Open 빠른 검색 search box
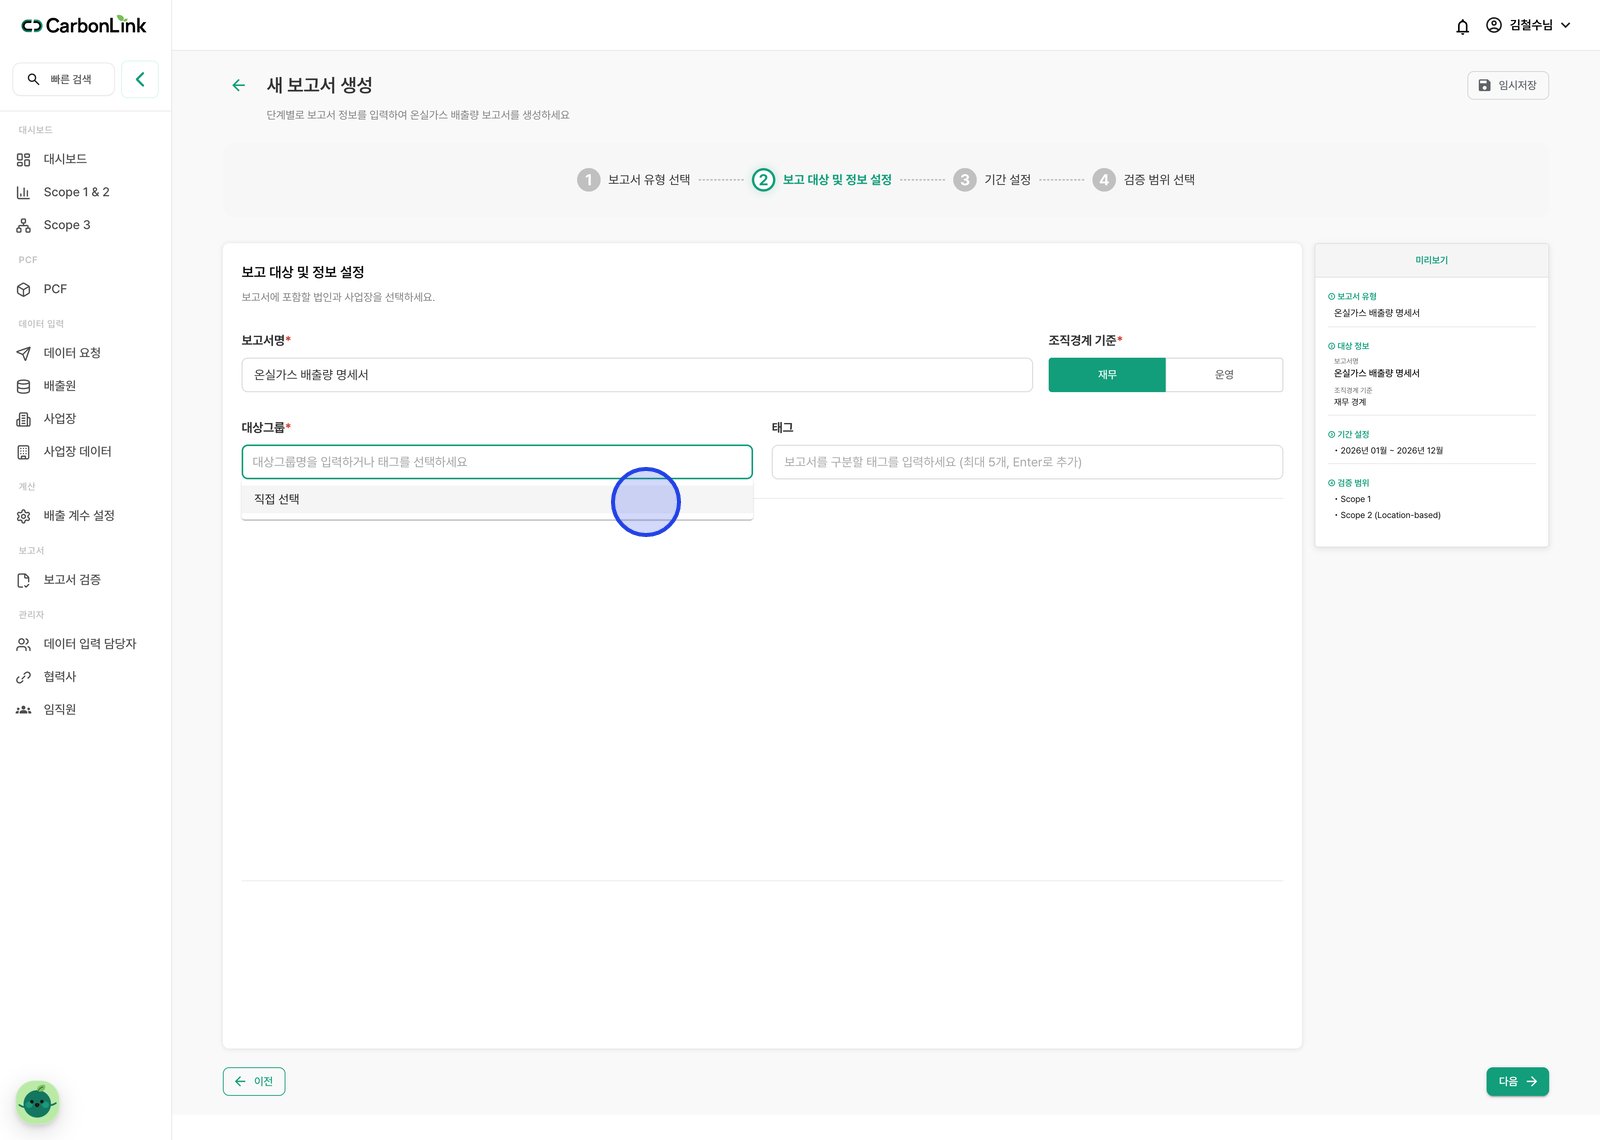The height and width of the screenshot is (1140, 1600). click(x=64, y=79)
